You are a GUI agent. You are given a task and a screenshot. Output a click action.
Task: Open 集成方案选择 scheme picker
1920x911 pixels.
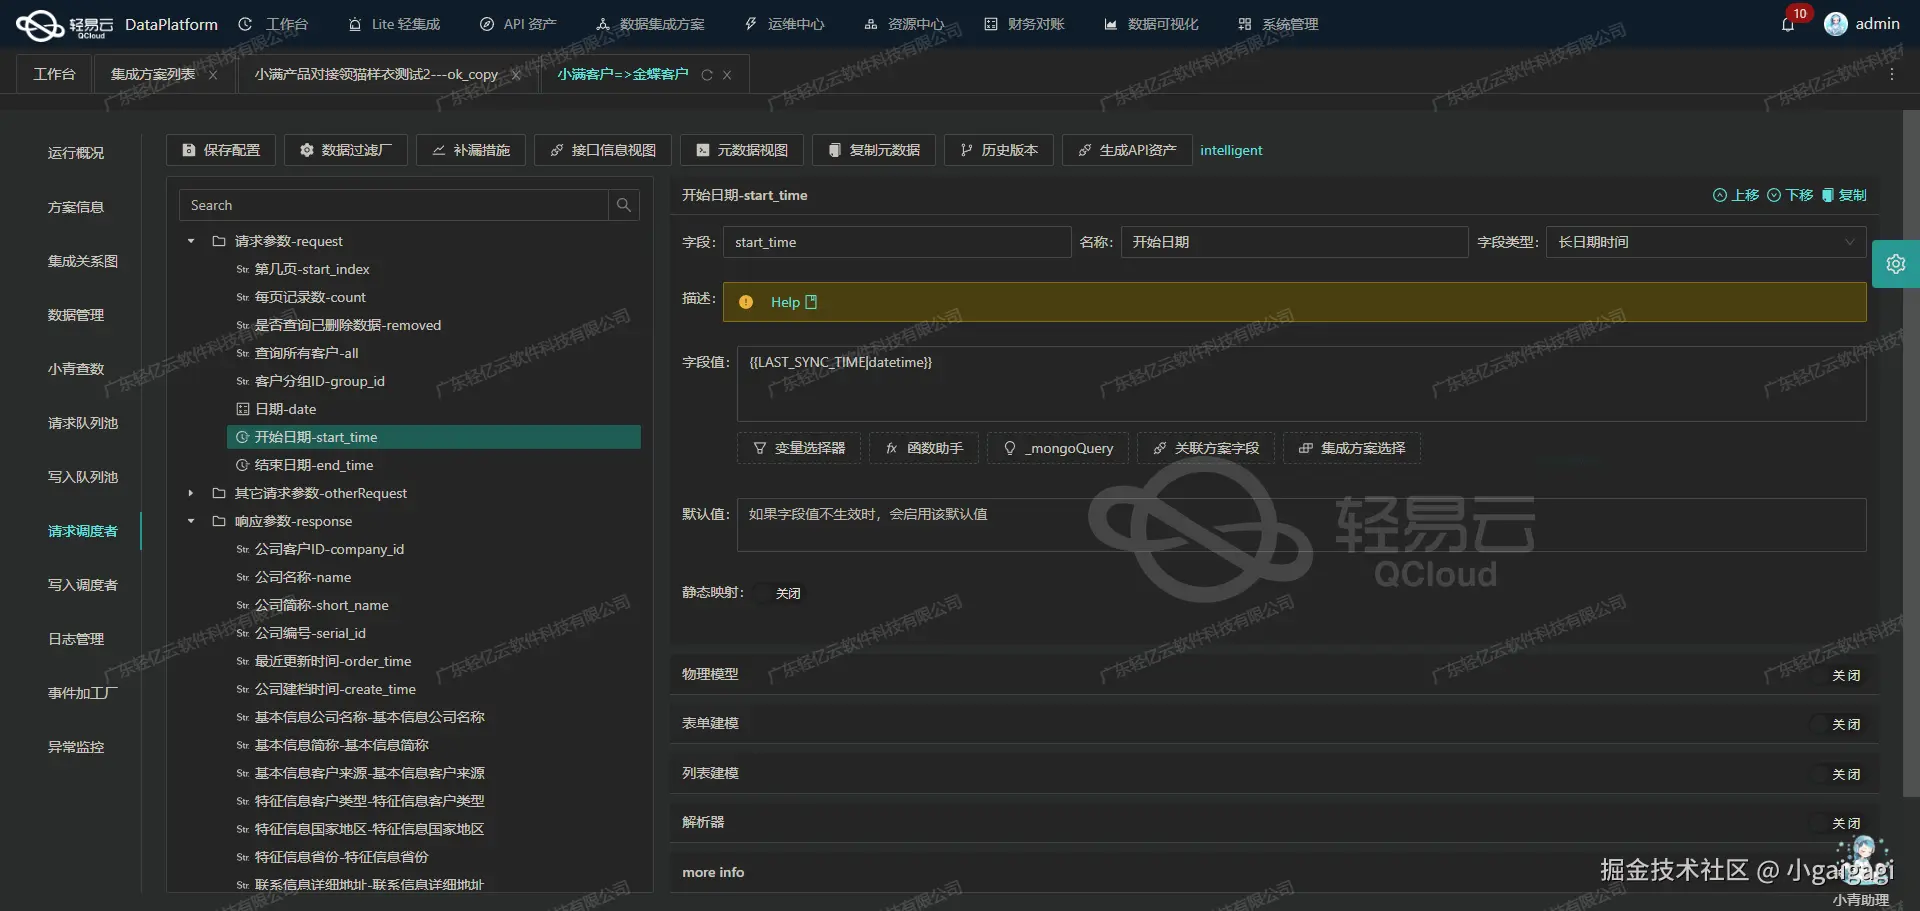coord(1351,448)
